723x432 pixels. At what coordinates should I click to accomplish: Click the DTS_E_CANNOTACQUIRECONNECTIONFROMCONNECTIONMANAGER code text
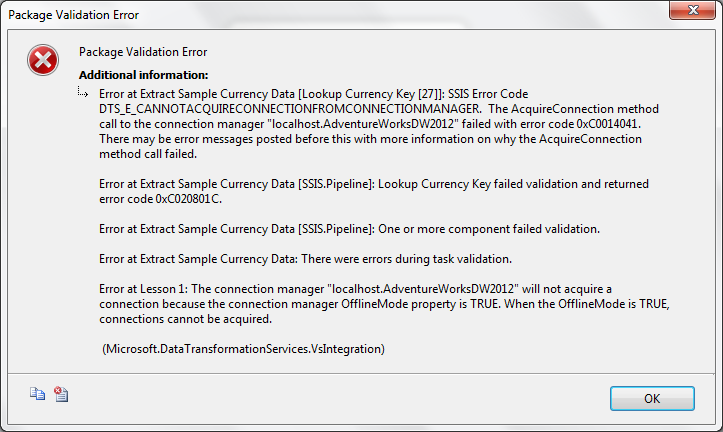290,109
